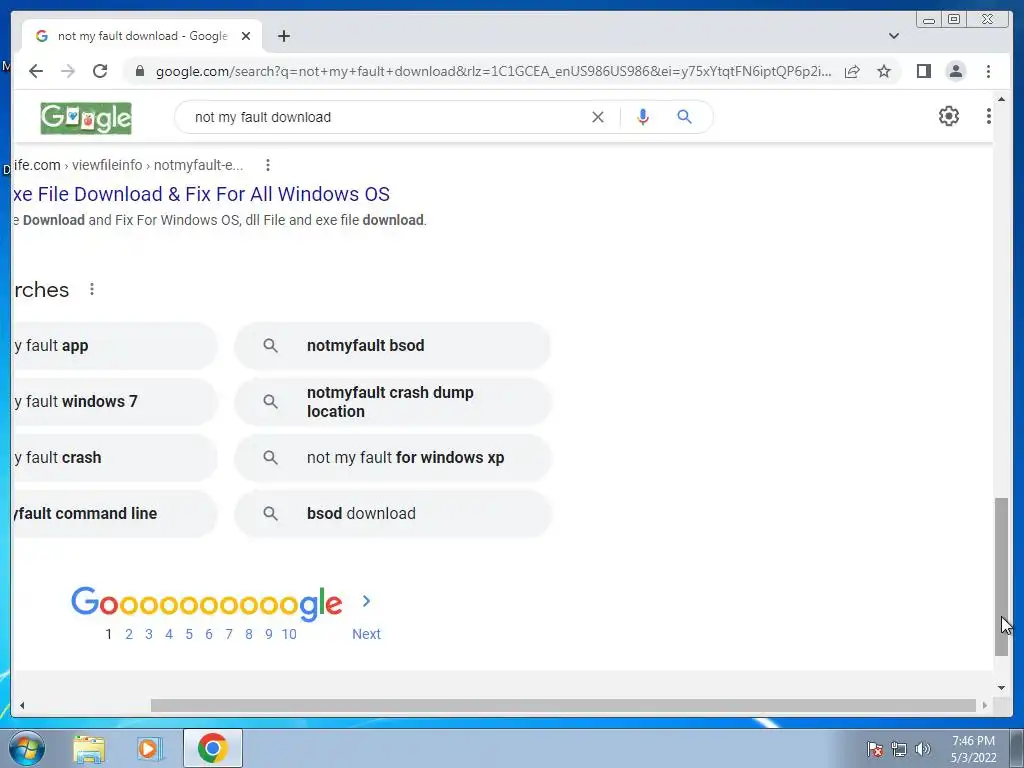Screen dimensions: 1024x768
Task: Open Google quick settings gear
Action: point(948,116)
